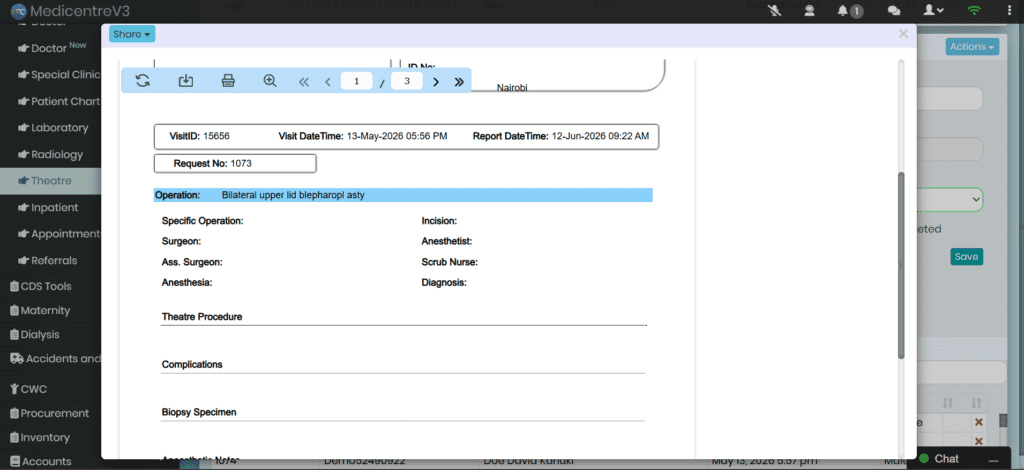Image resolution: width=1024 pixels, height=470 pixels.
Task: Expand Inventory section
Action: [x=40, y=437]
